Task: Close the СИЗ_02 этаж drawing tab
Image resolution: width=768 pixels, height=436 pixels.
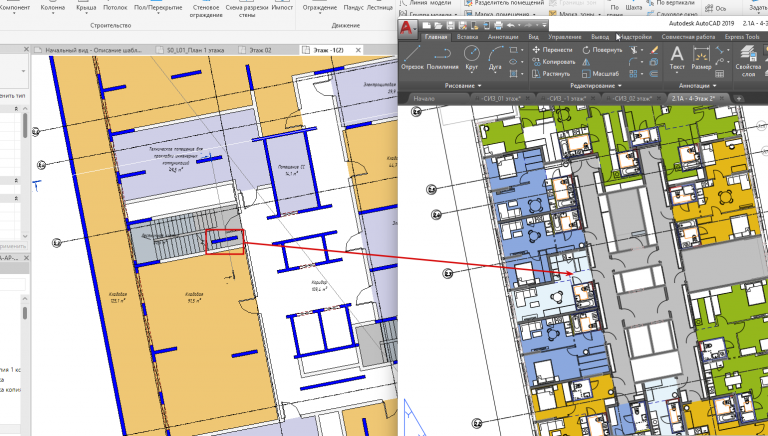Action: click(658, 98)
